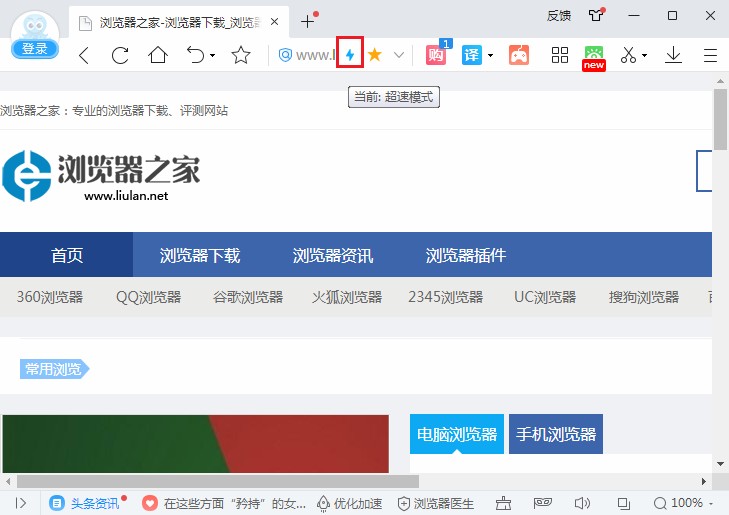Click 优化加速 rocket in status bar
This screenshot has width=729, height=515.
[x=350, y=503]
